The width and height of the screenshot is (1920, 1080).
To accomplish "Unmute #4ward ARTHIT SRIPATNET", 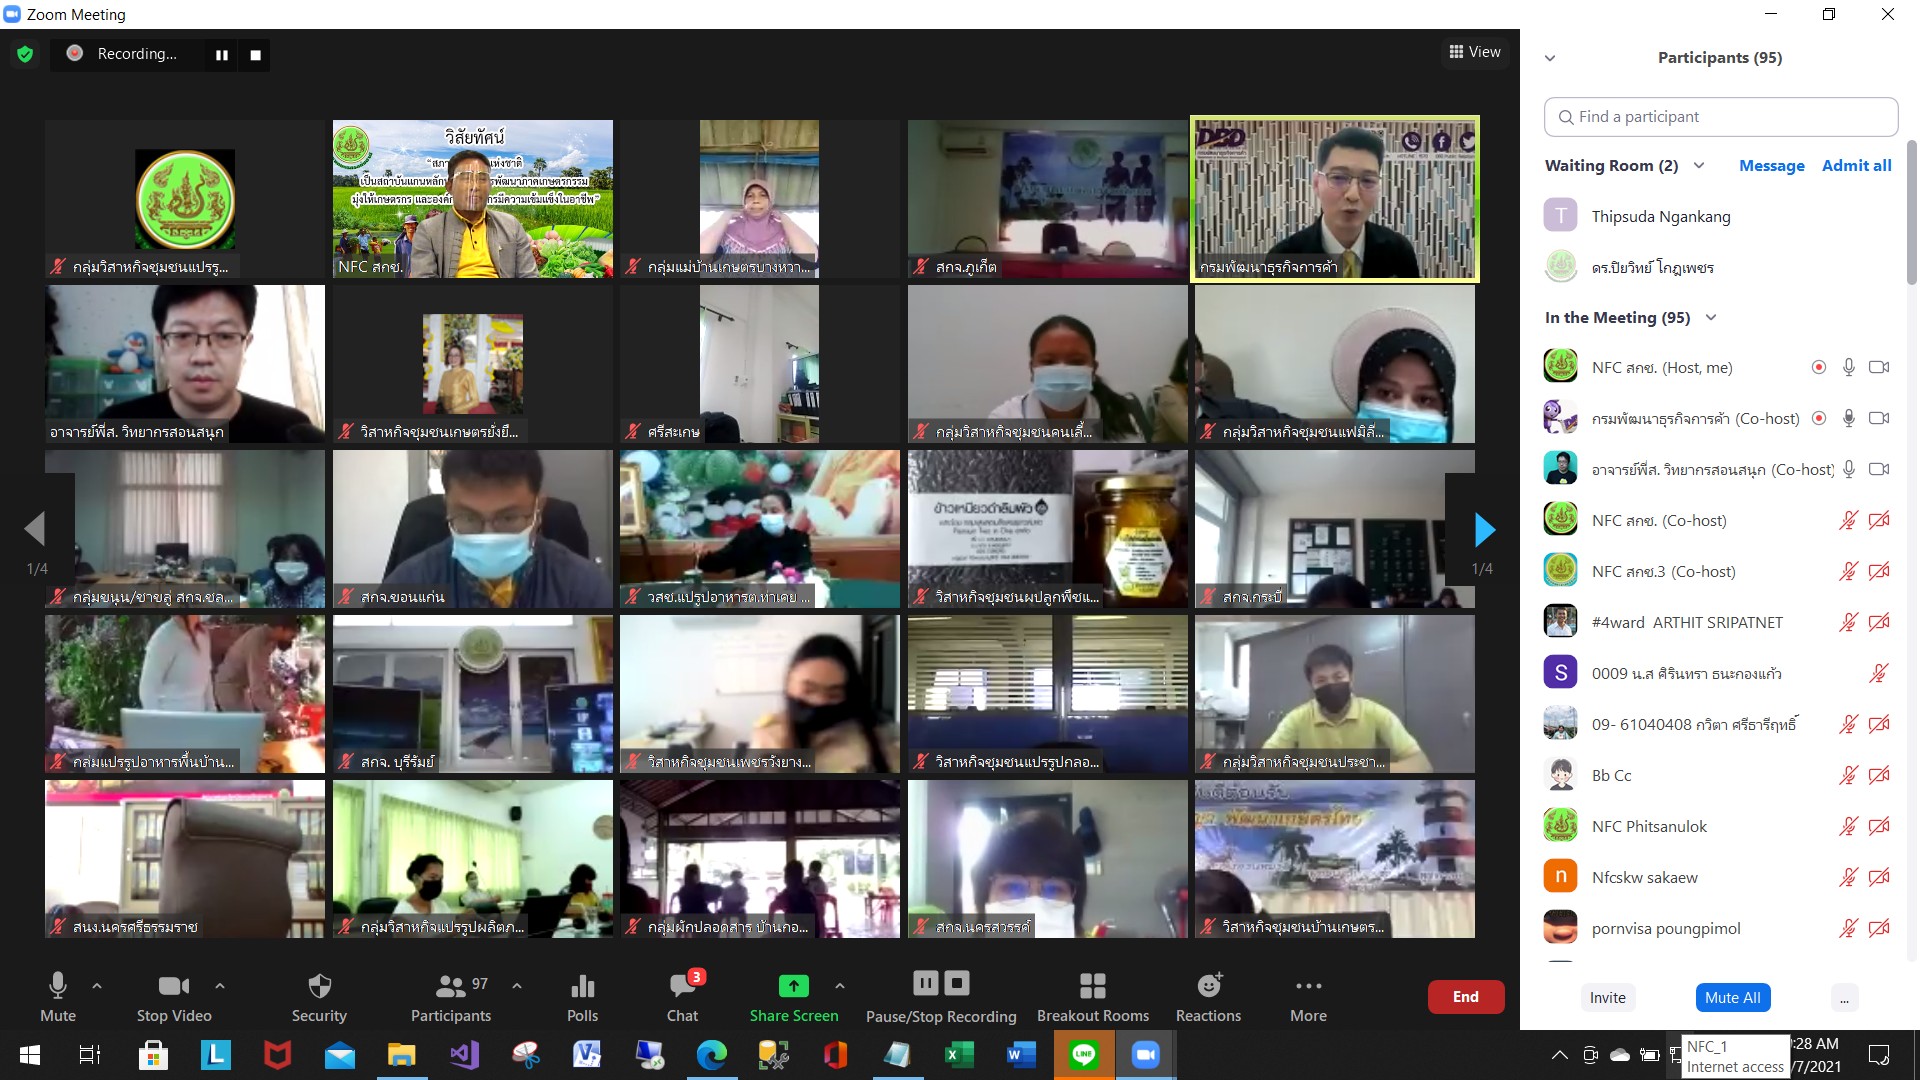I will click(1849, 623).
